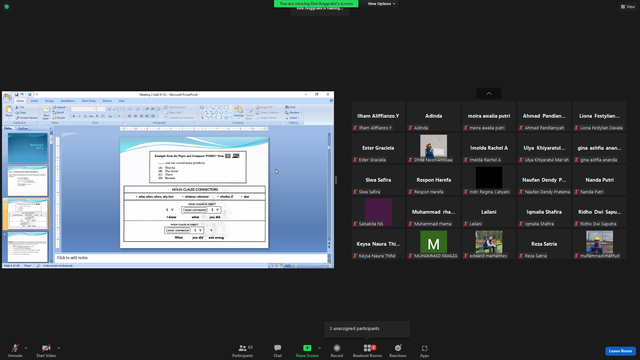The image size is (640, 360).
Task: Open video options arrow beside Start Video
Action: [x=59, y=348]
